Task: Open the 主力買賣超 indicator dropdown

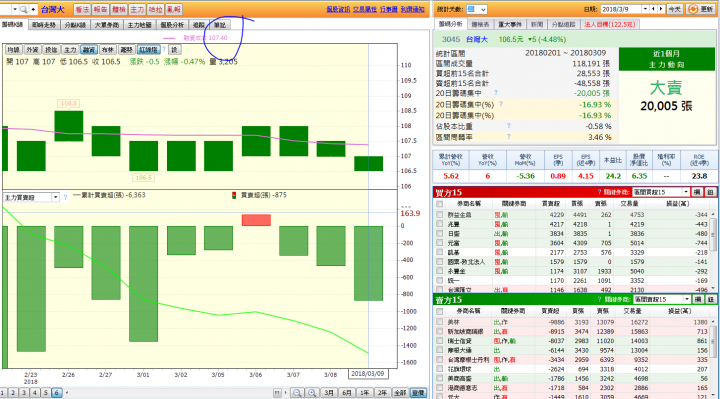Action: [x=55, y=197]
